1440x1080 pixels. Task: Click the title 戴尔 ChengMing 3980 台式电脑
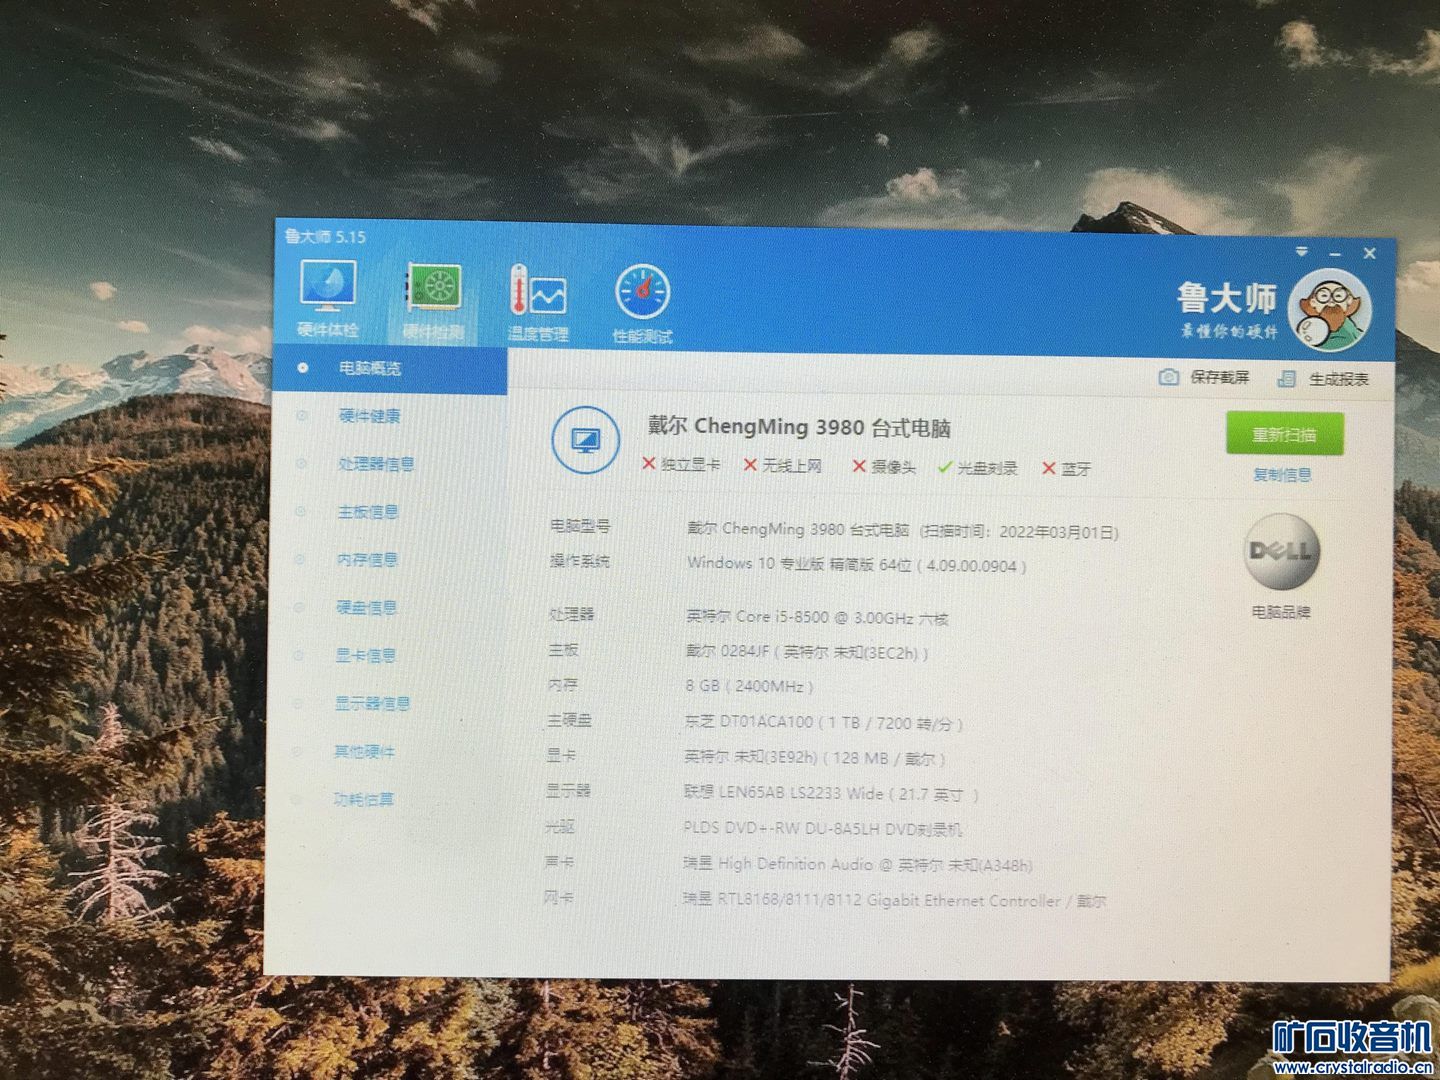(x=799, y=427)
